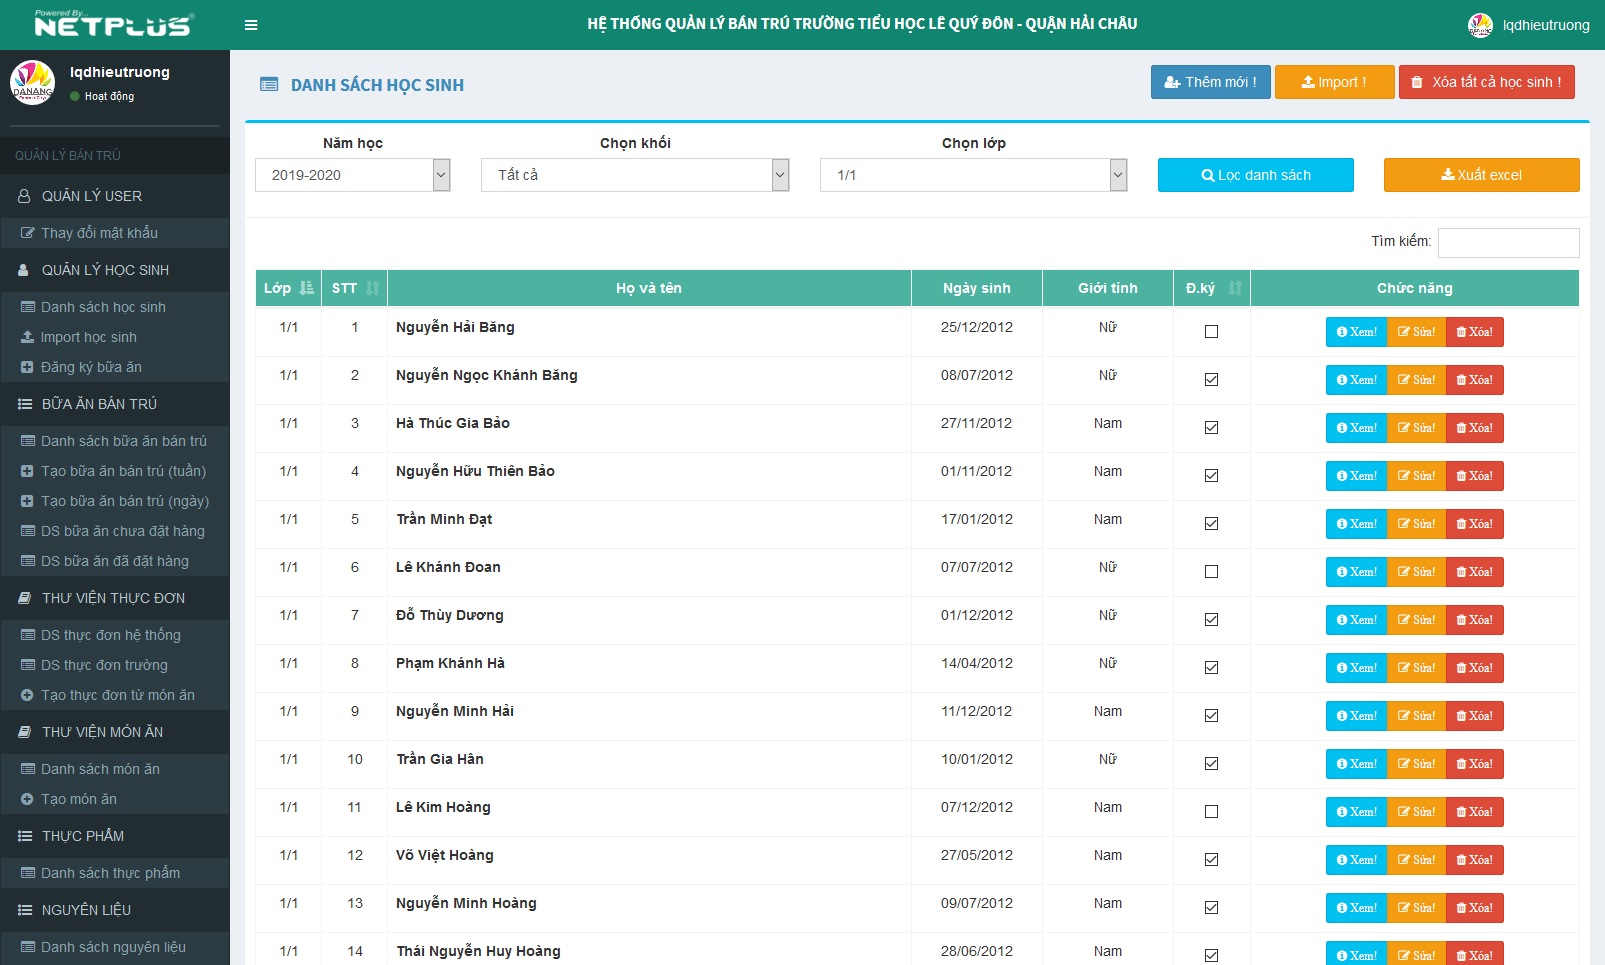Screen dimensions: 1605x965
Task: Uncheck registration box for Nguyễn Ngọc Khánh Băng
Action: 1211,380
